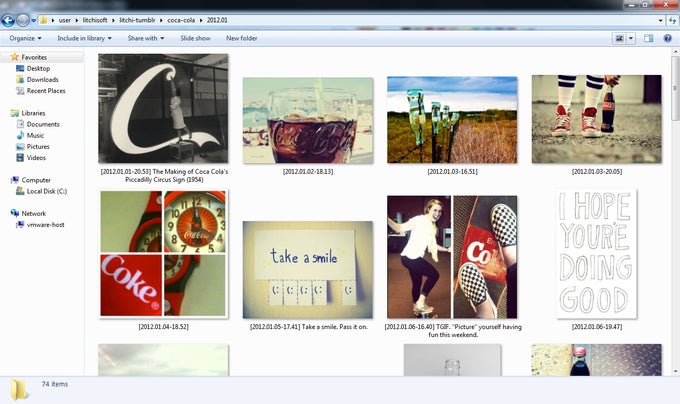The height and width of the screenshot is (404, 680).
Task: Click the Libraries icon in sidebar
Action: (x=15, y=113)
